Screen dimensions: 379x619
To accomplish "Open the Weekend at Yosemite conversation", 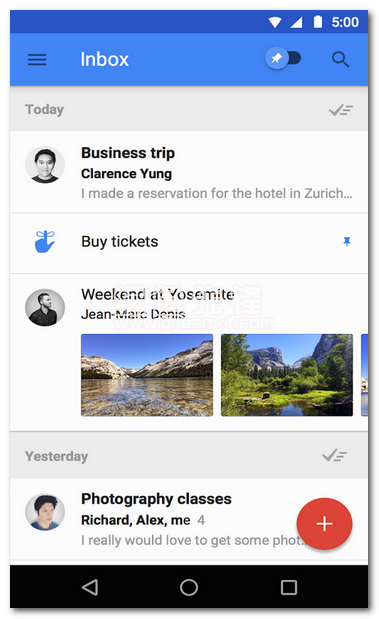I will [x=189, y=352].
